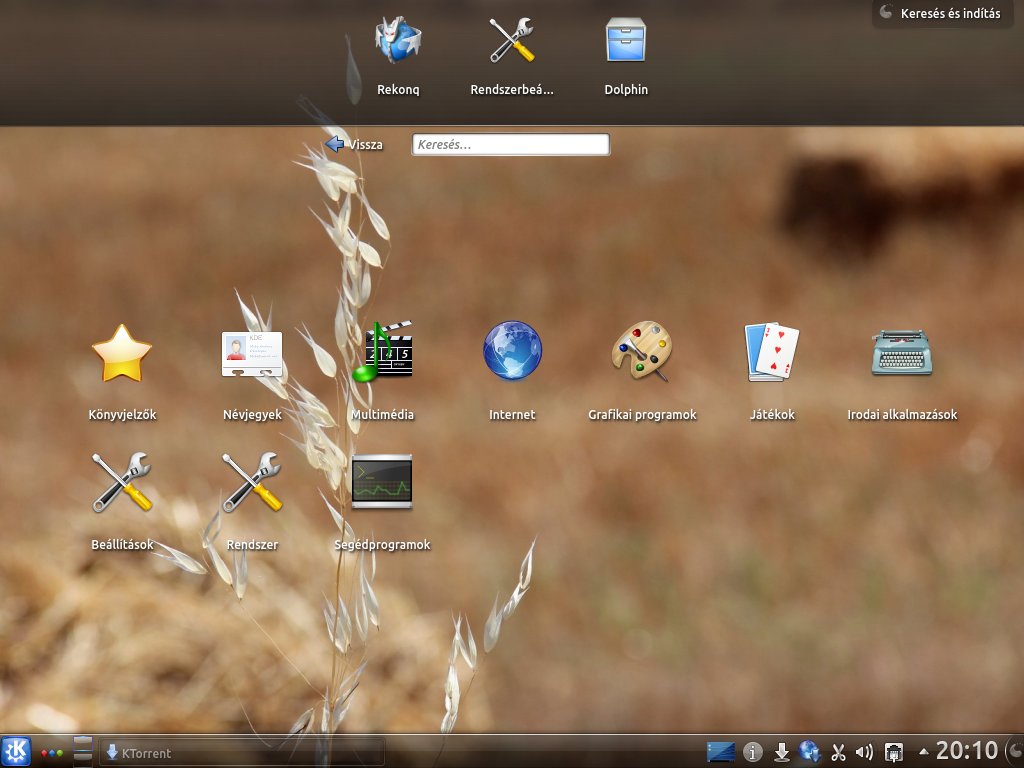
Task: Open the Beállítások category
Action: click(122, 502)
